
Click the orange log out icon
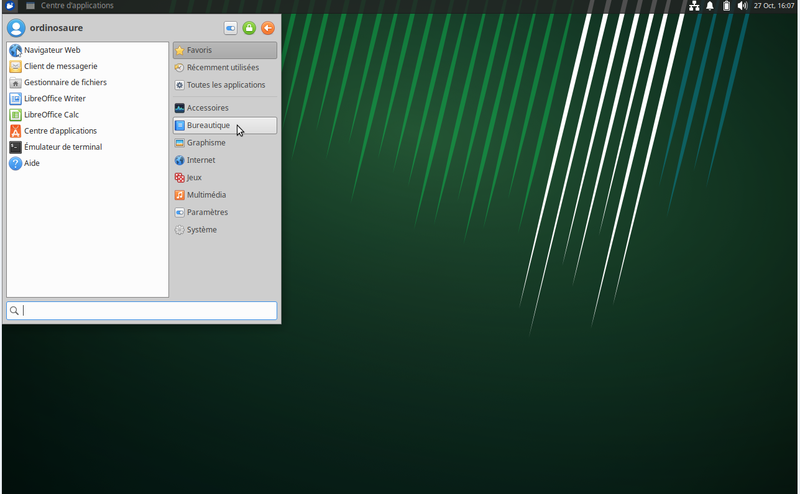pos(267,28)
